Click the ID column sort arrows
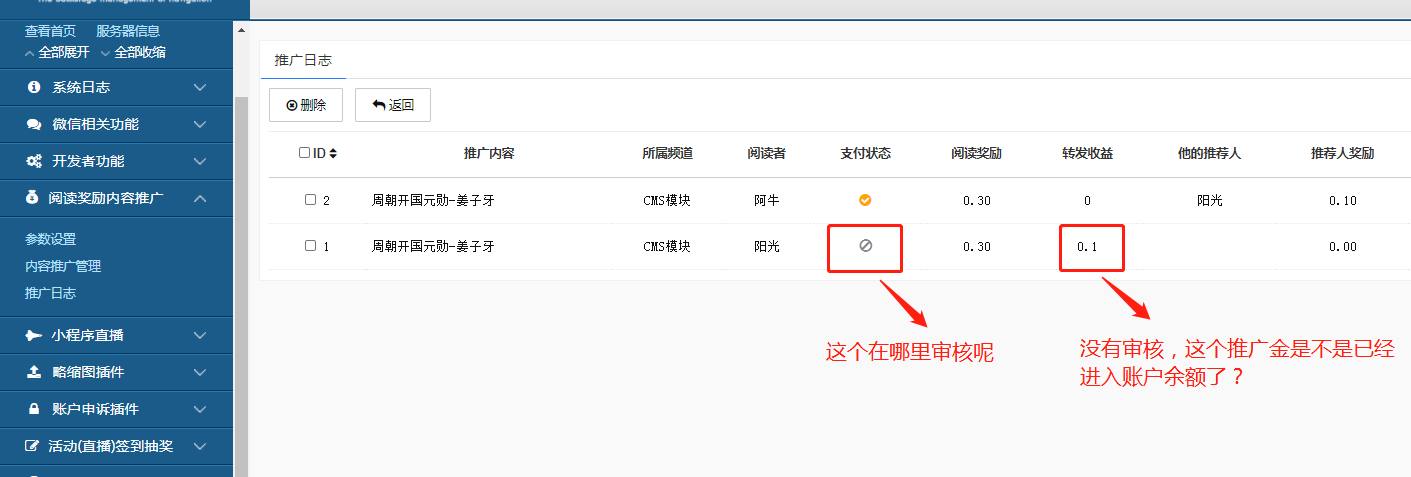 coord(333,154)
